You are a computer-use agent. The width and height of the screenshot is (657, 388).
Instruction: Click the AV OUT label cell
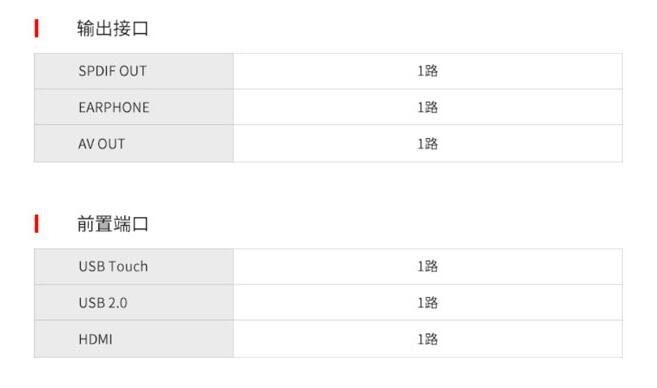click(134, 144)
